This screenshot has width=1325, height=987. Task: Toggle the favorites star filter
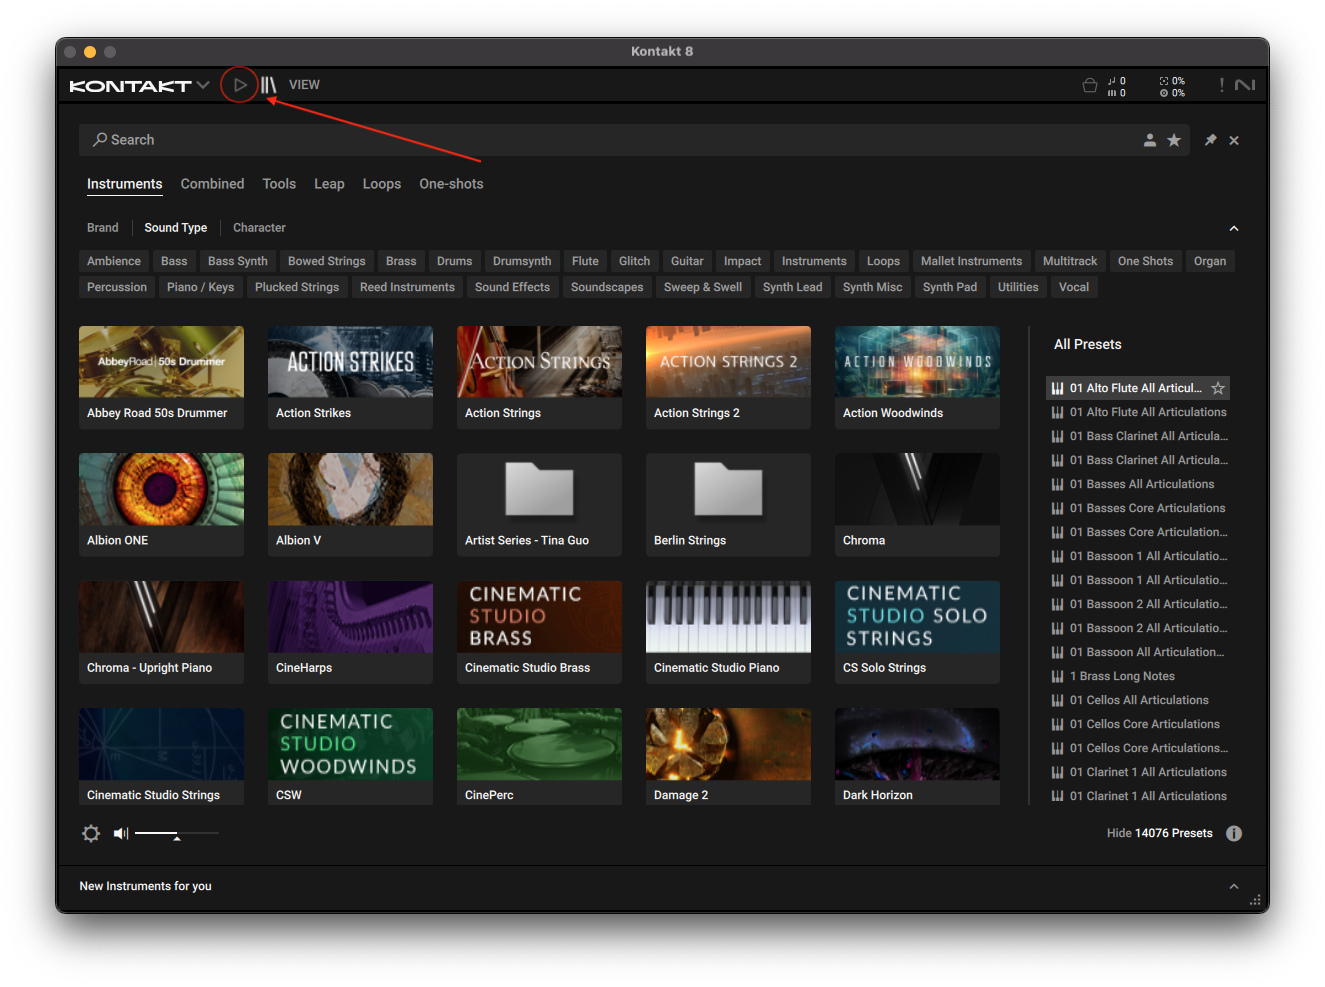click(1174, 140)
